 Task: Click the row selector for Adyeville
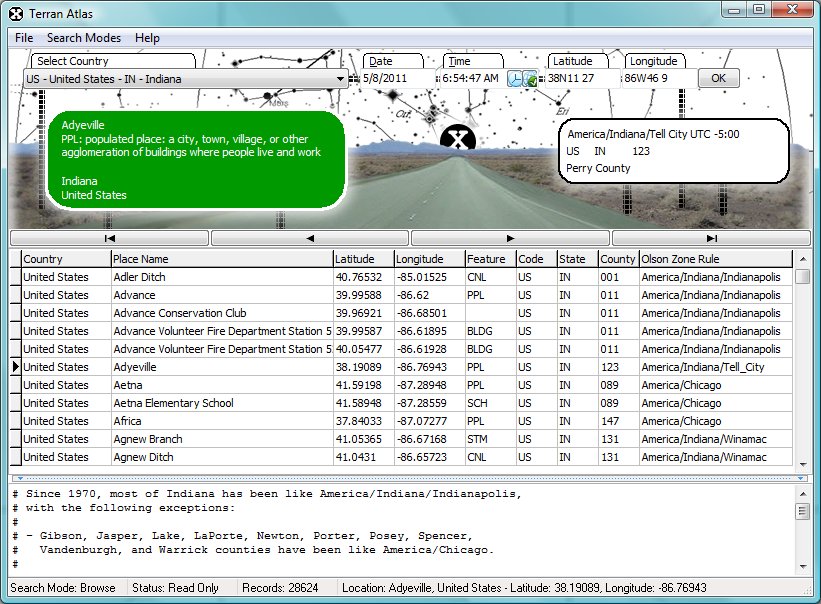click(x=16, y=367)
